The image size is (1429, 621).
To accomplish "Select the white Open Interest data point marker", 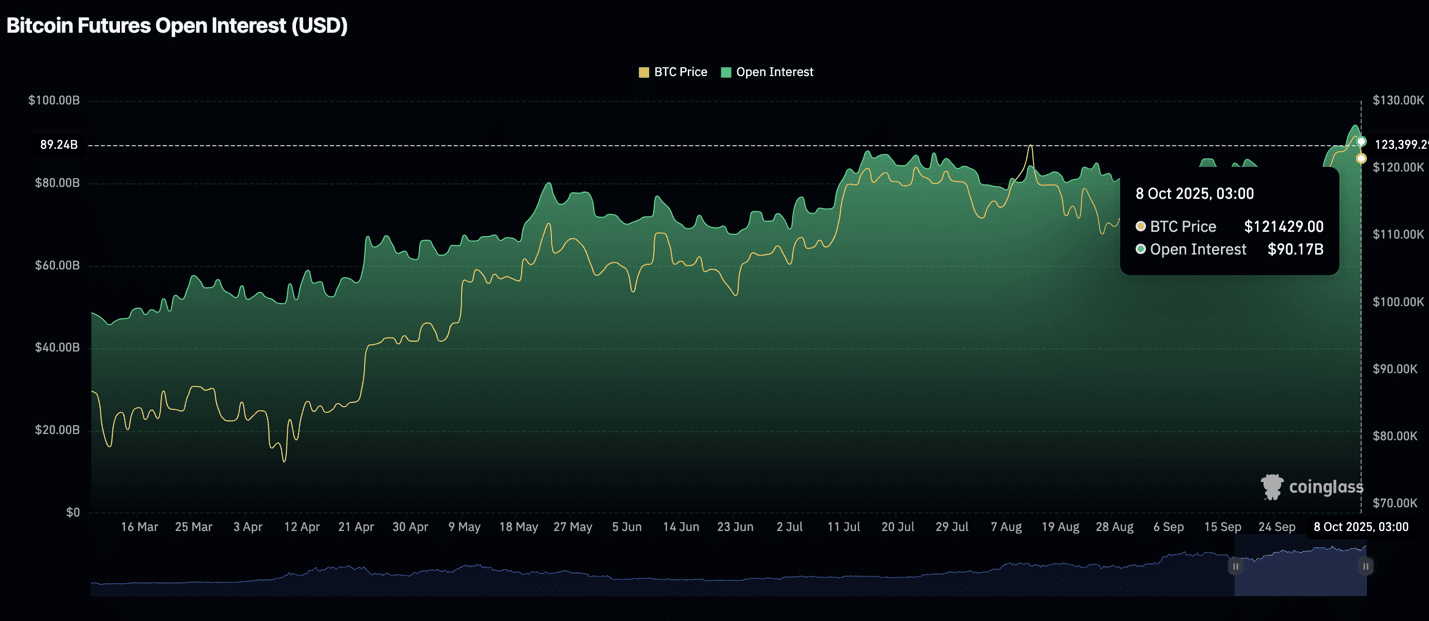I will pyautogui.click(x=1361, y=142).
